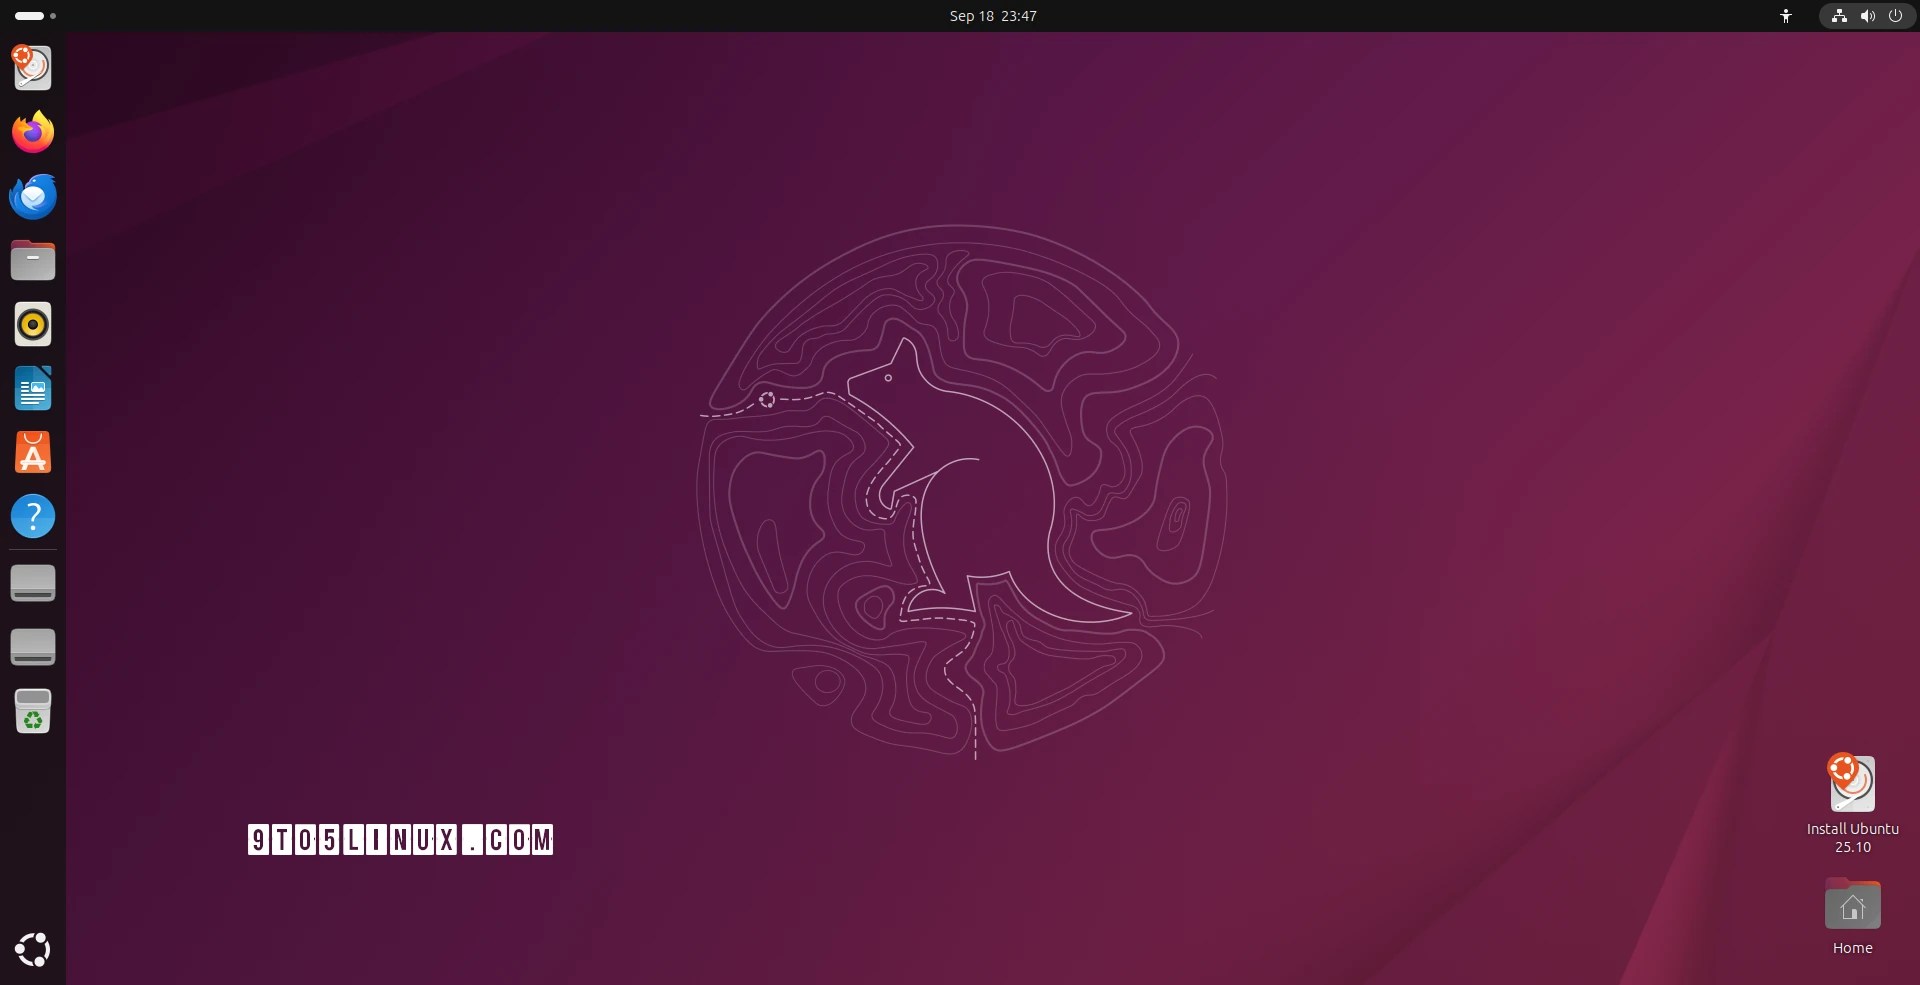Viewport: 1920px width, 985px height.
Task: Select the Home folder desktop icon
Action: (x=1852, y=916)
